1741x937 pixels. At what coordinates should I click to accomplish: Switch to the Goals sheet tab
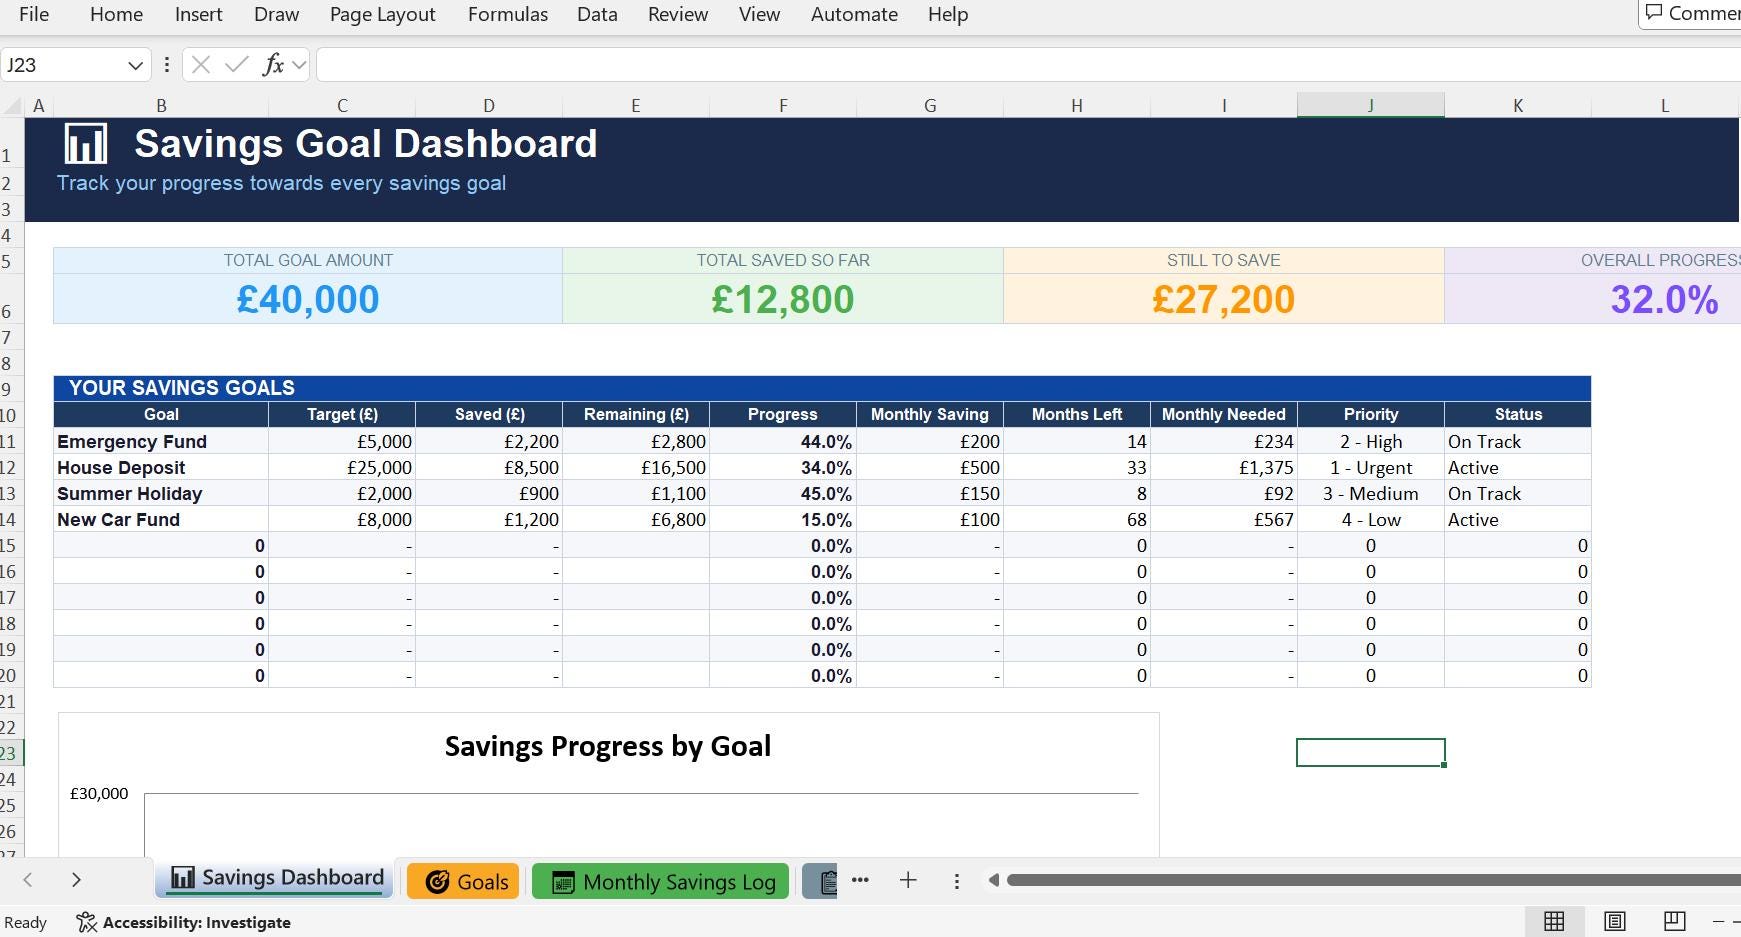(x=463, y=881)
